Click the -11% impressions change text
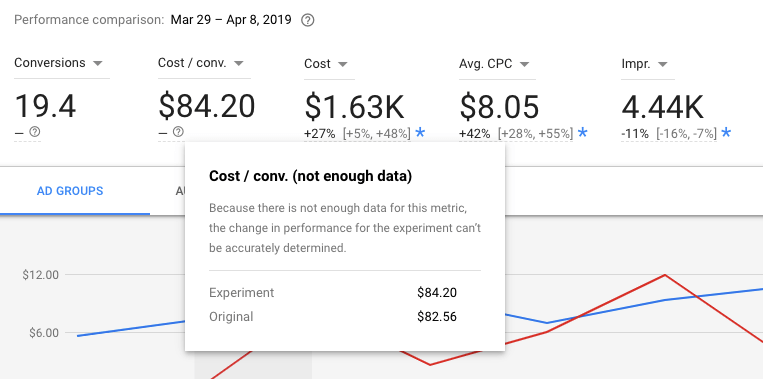Viewport: 763px width, 379px height. 635,133
